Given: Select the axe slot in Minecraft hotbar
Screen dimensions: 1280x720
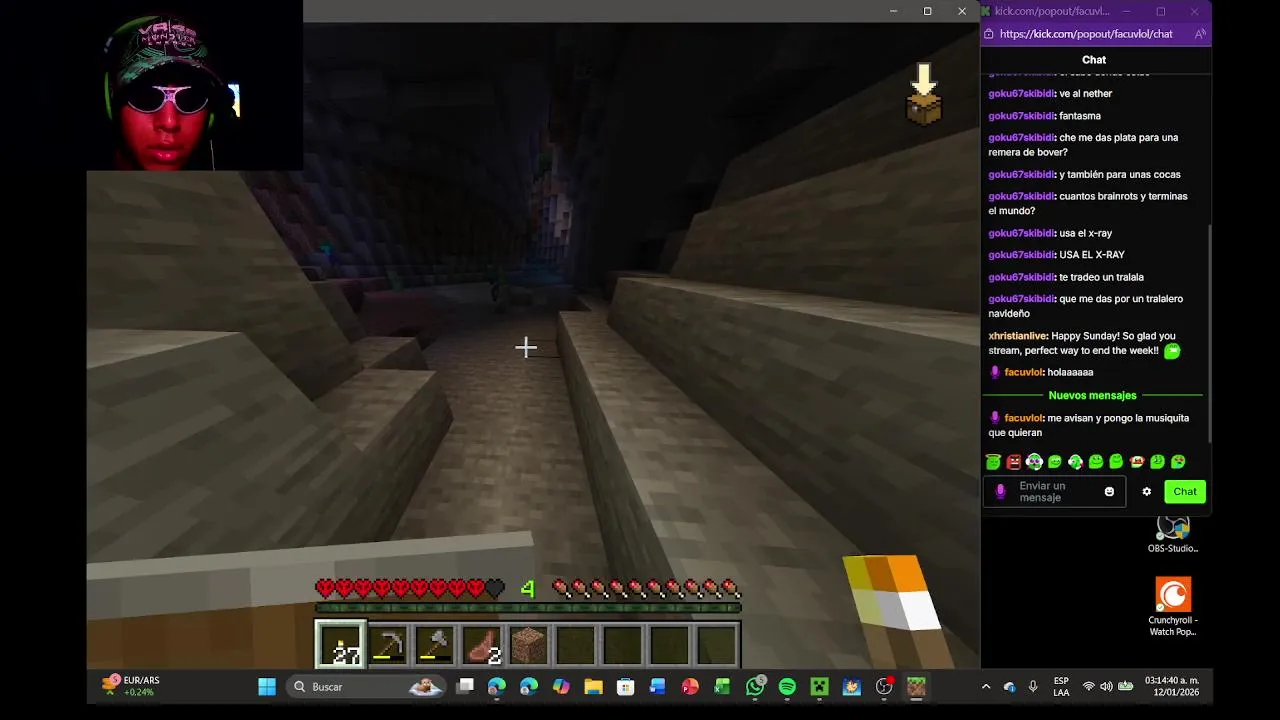Looking at the screenshot, I should [434, 645].
